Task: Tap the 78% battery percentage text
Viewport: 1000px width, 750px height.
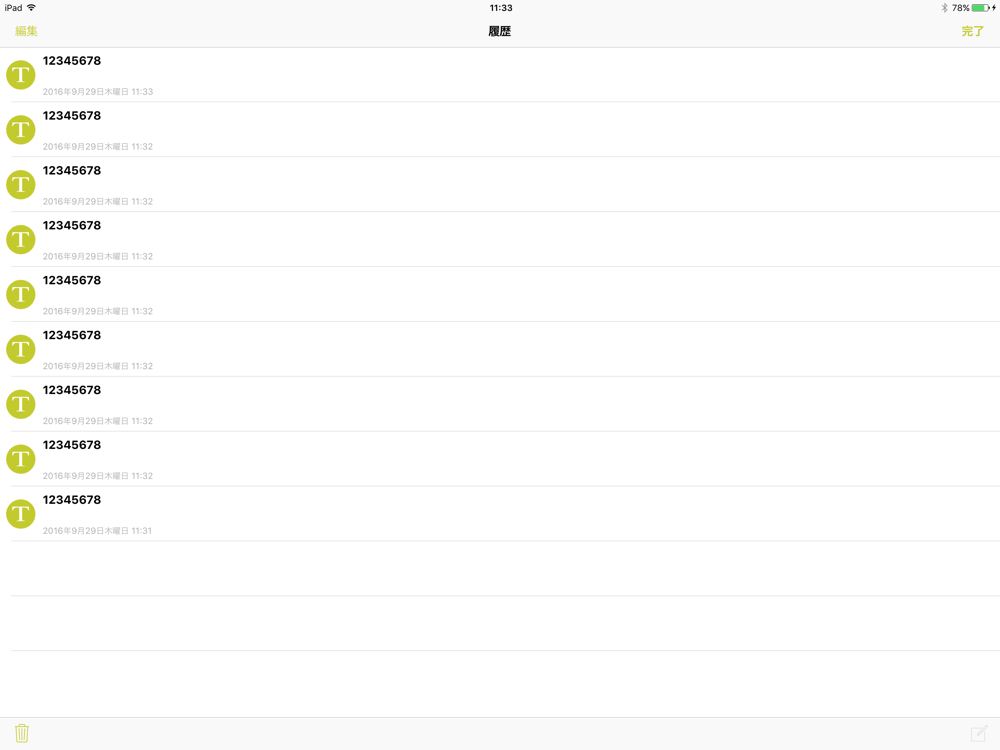Action: (x=960, y=8)
